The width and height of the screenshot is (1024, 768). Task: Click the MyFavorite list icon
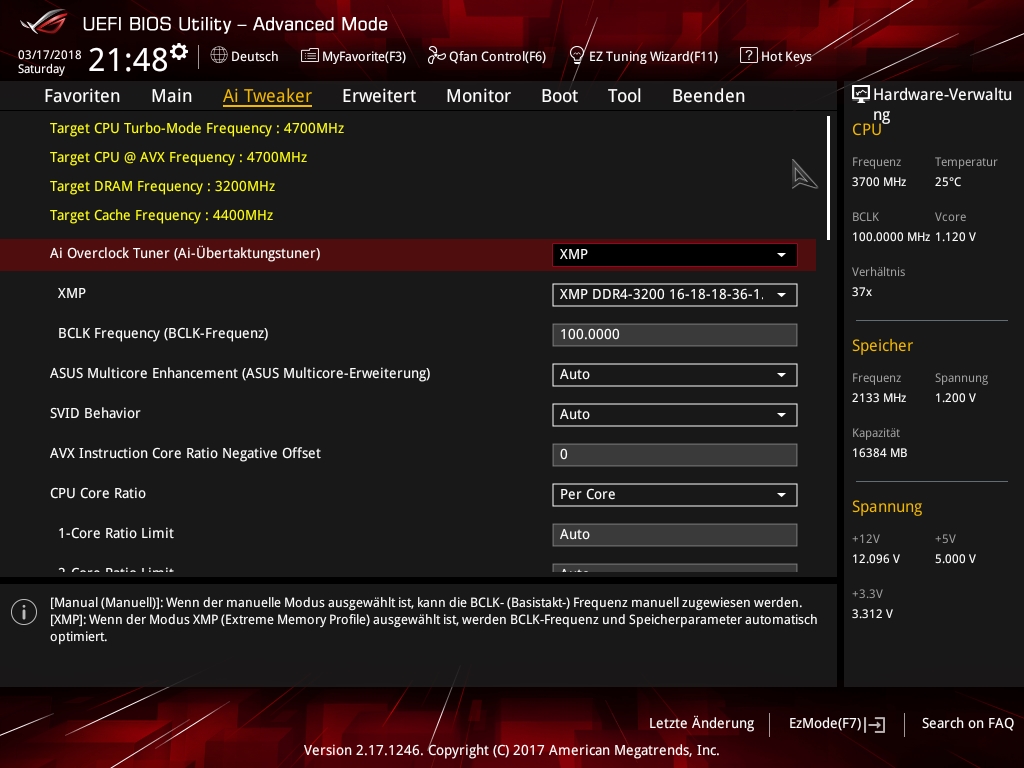point(309,56)
